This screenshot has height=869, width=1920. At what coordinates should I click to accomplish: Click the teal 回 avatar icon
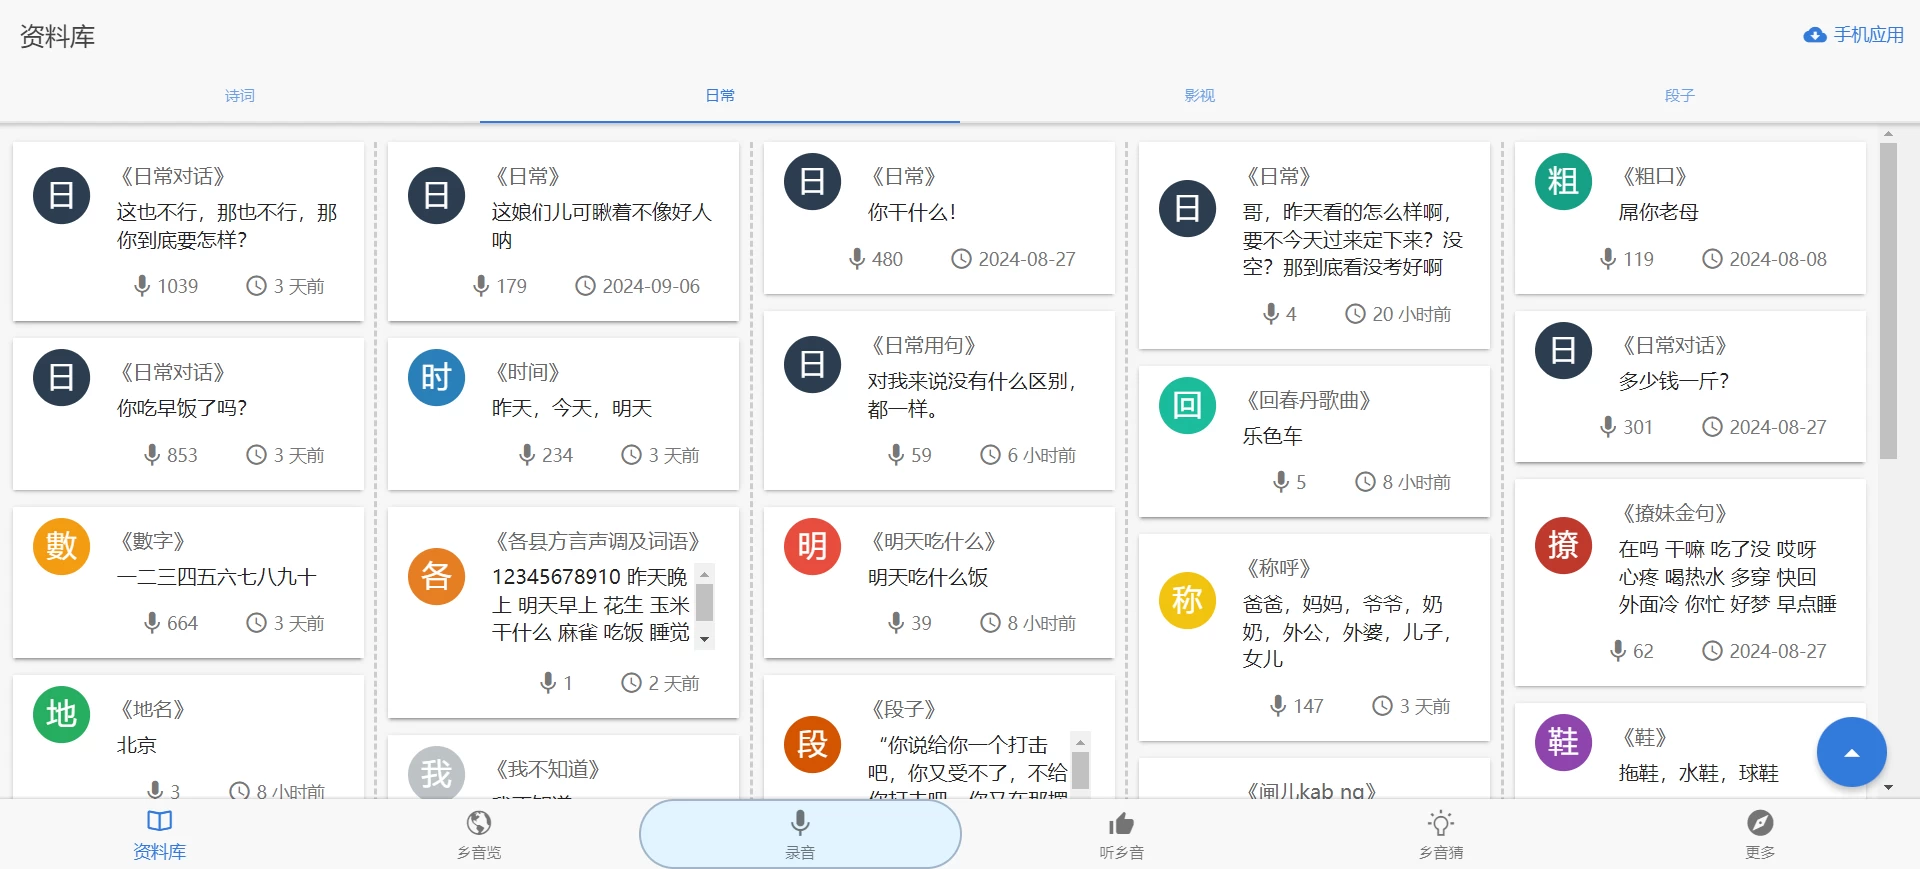pos(1188,405)
